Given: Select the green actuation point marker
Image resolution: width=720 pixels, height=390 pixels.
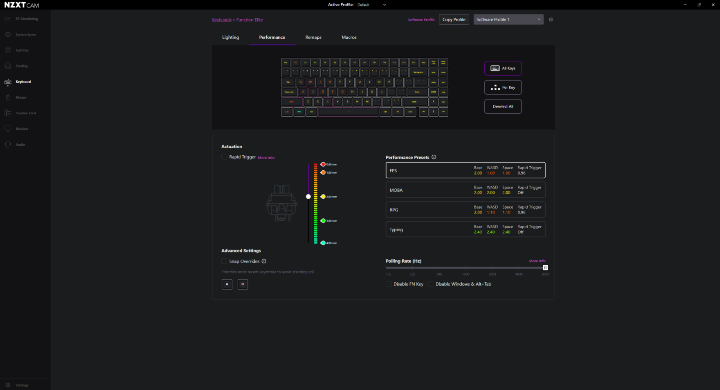Looking at the screenshot, I should [x=323, y=220].
